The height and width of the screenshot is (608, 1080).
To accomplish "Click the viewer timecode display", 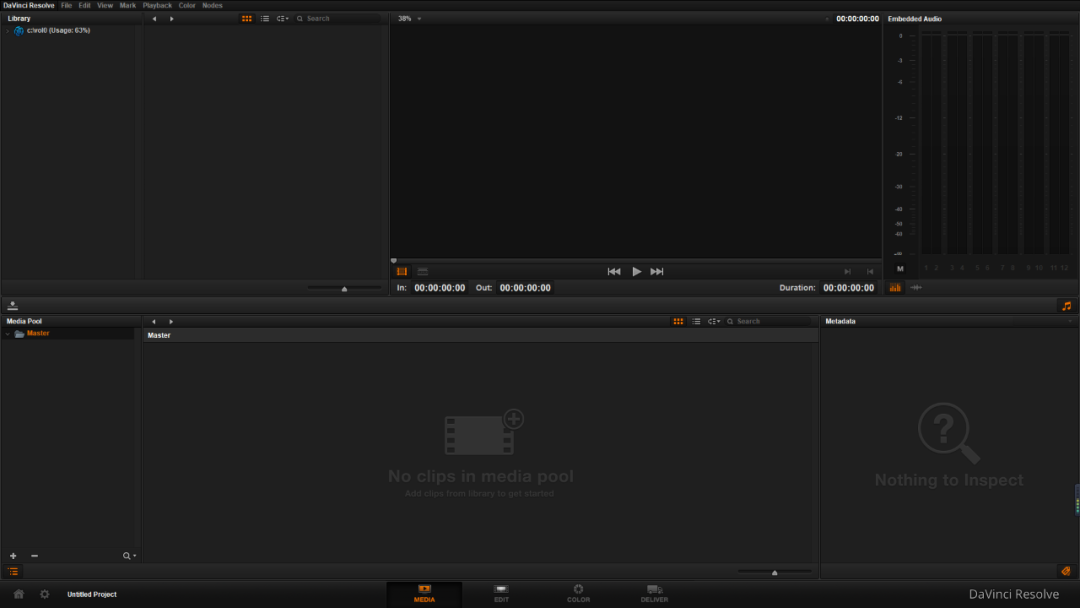I will coord(857,19).
